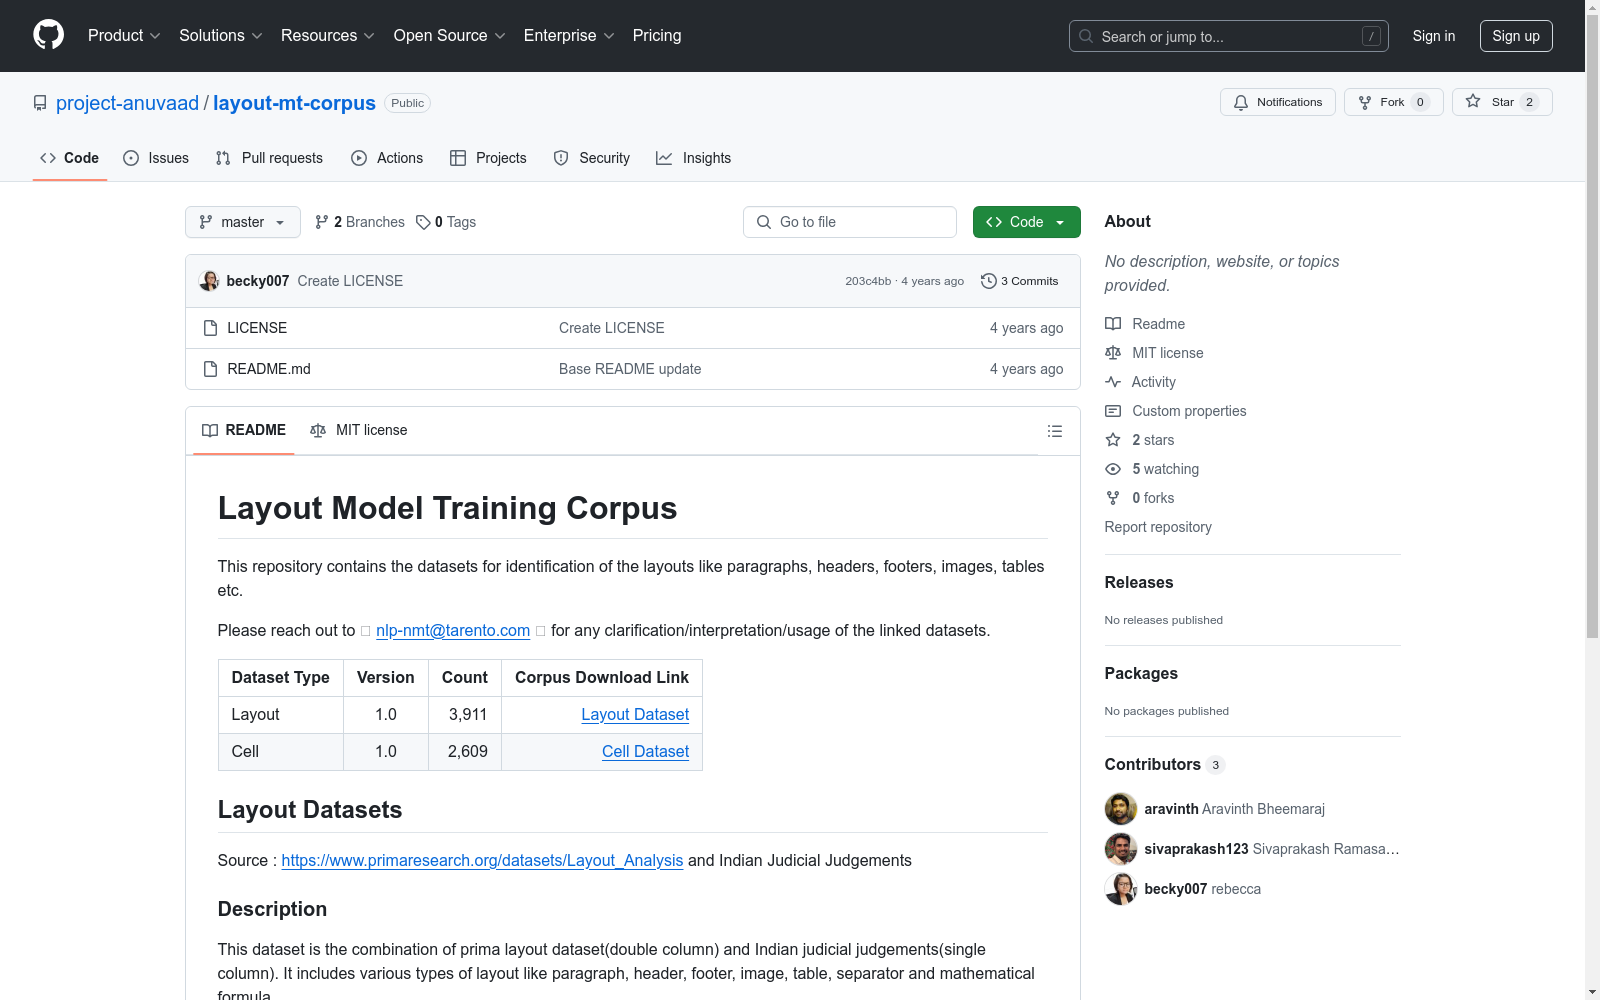Open the Insights tab
Image resolution: width=1600 pixels, height=1000 pixels.
pos(694,158)
